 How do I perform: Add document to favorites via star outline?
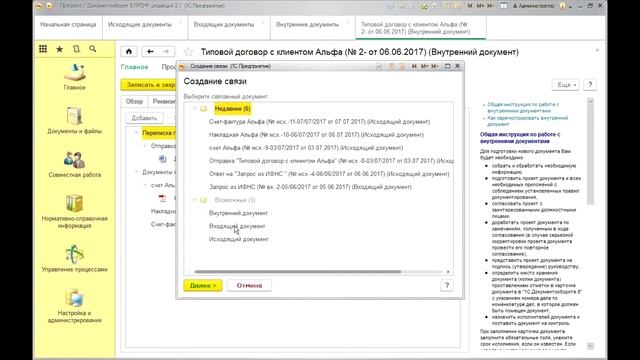pos(188,52)
